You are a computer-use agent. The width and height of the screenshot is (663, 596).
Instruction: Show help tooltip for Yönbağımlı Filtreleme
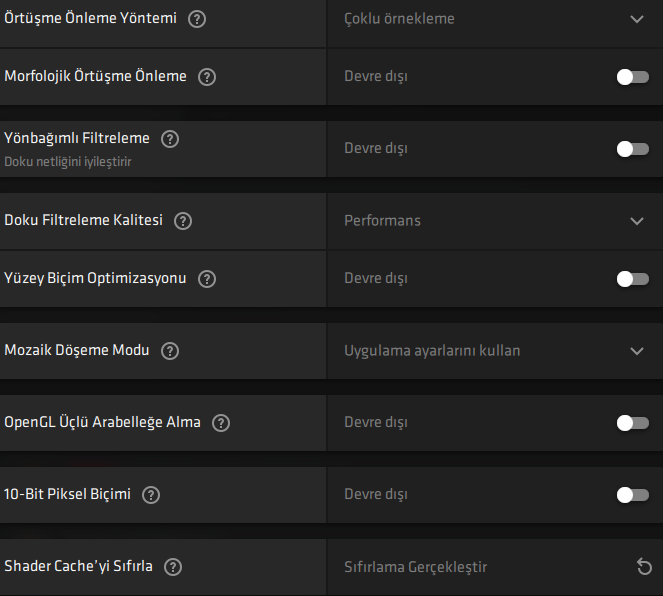click(170, 139)
